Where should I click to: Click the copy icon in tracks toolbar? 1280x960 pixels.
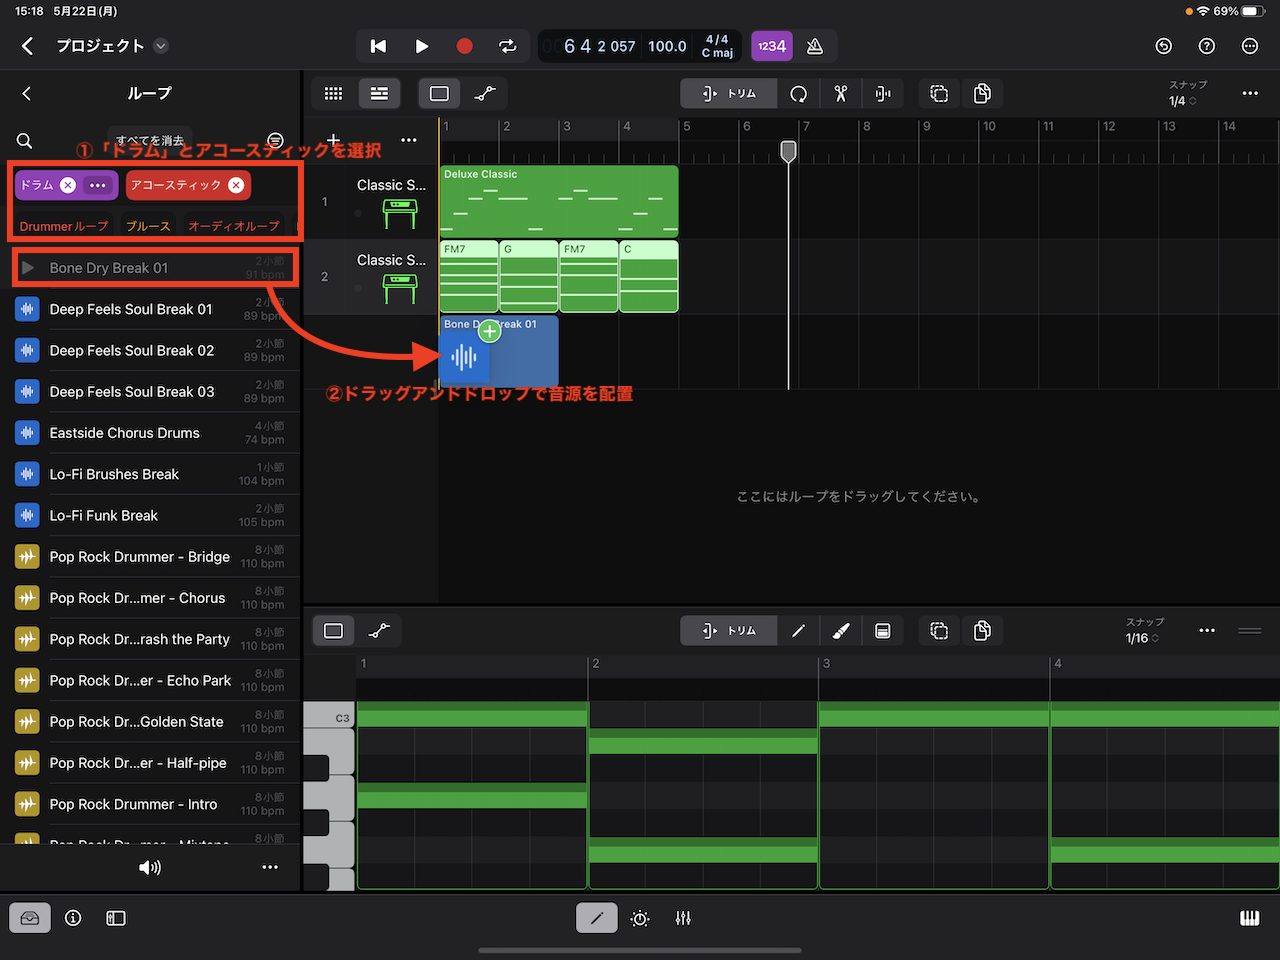982,93
